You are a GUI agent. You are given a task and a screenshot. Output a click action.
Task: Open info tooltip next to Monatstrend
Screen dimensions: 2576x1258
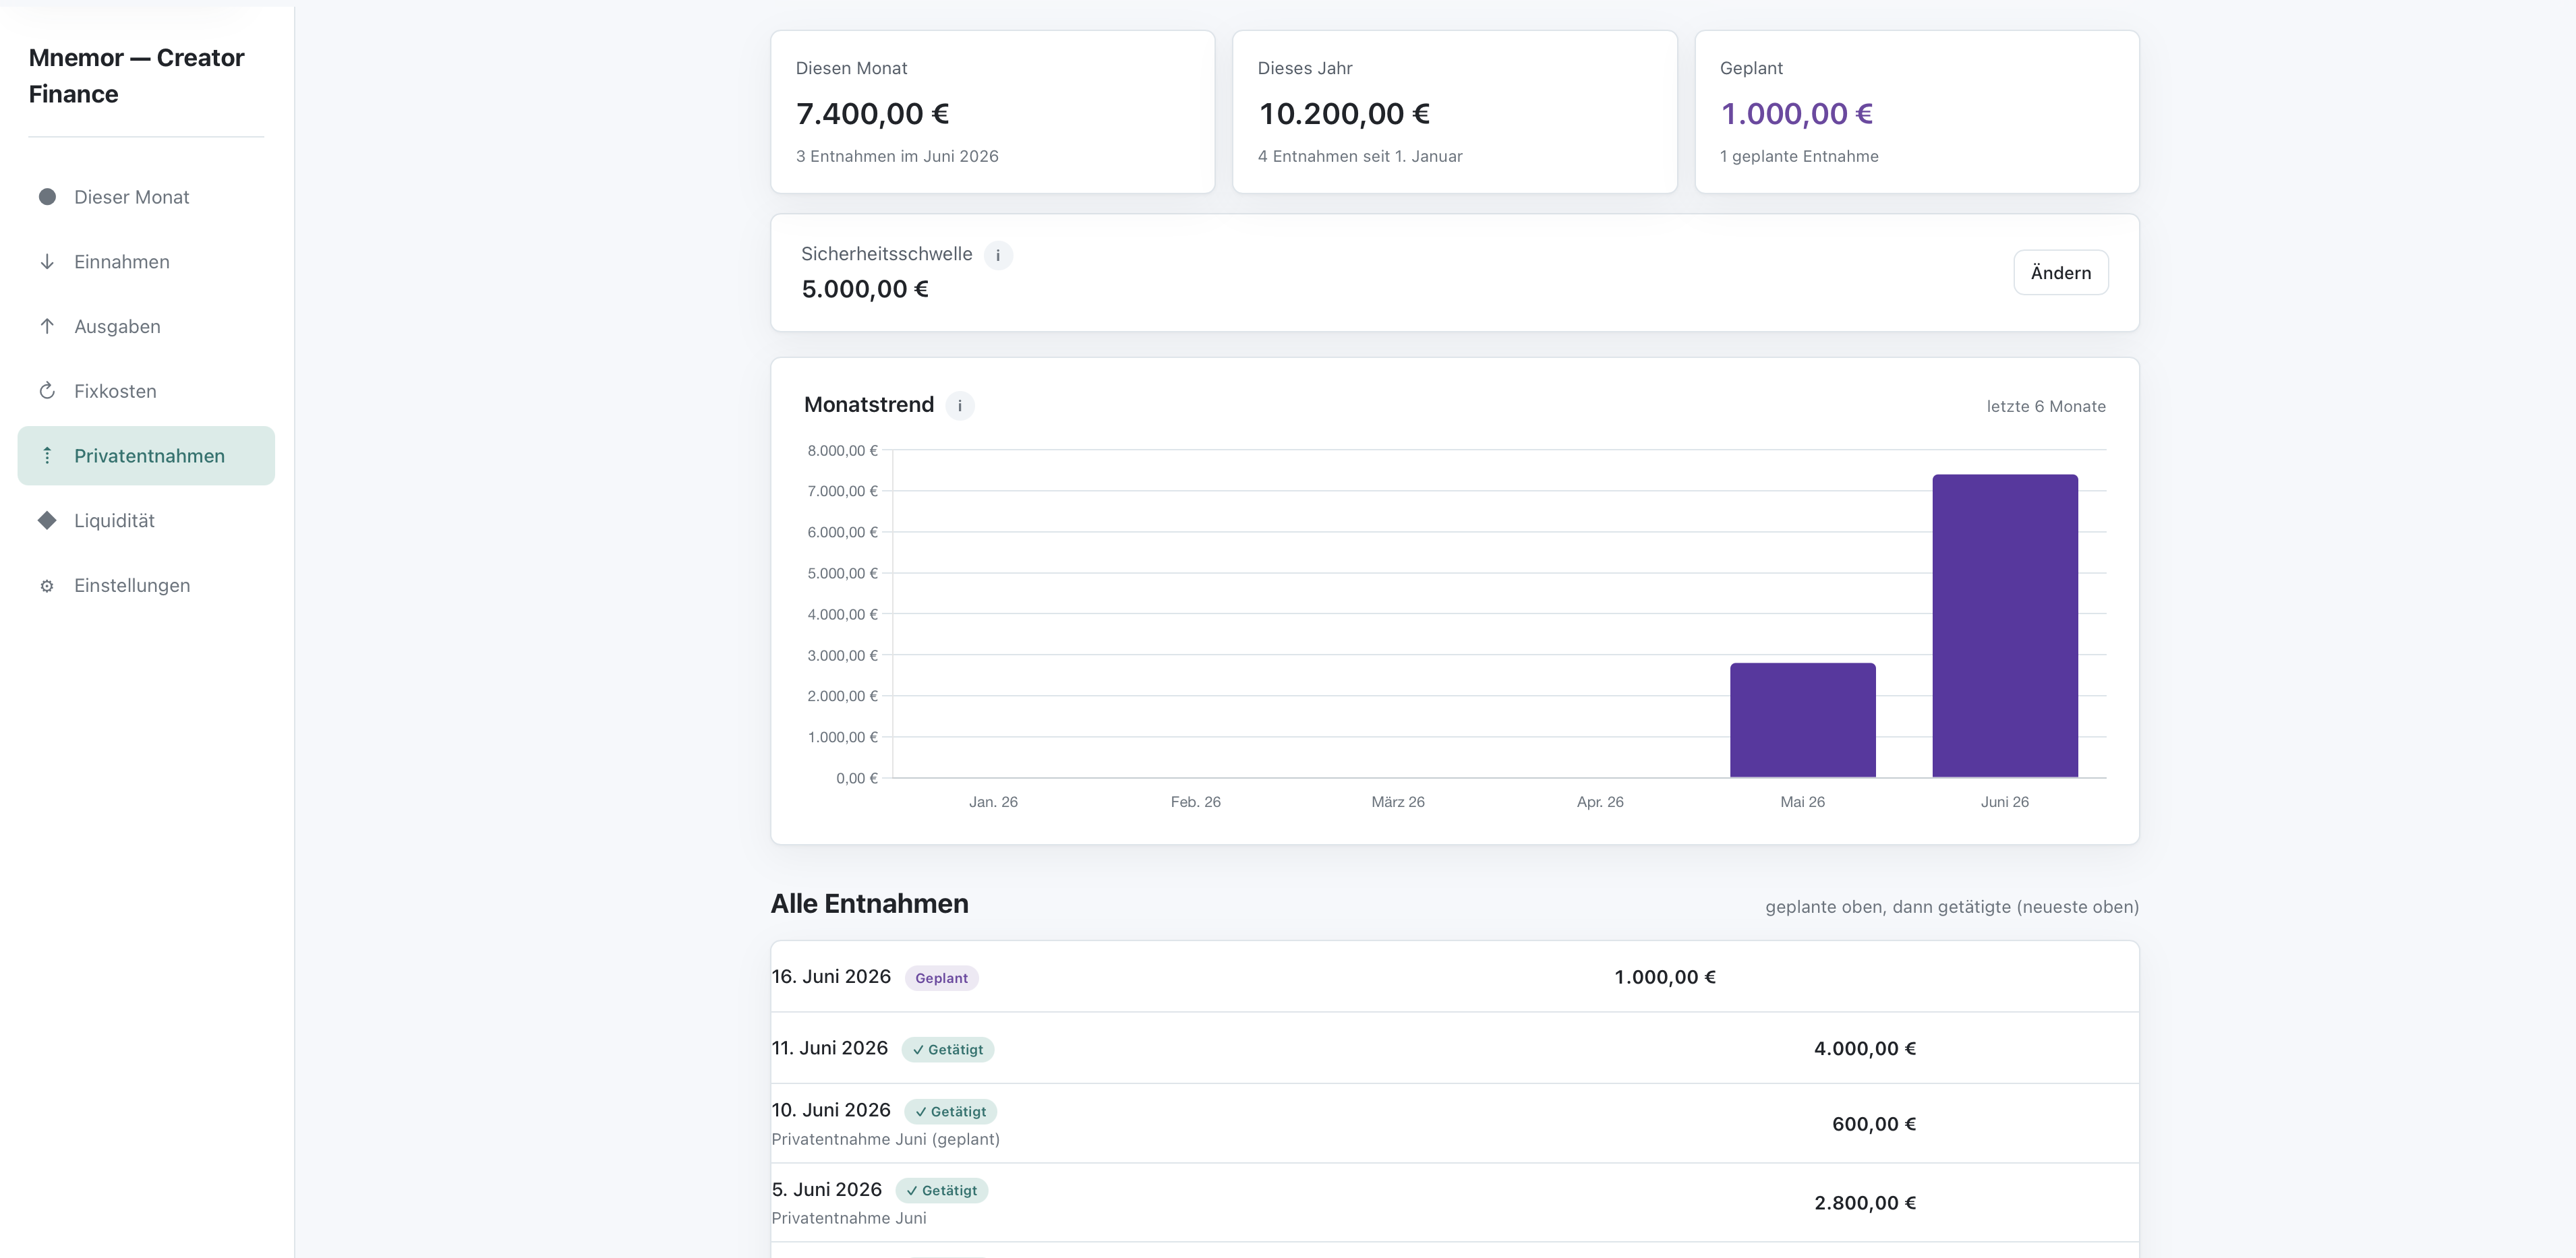(960, 406)
